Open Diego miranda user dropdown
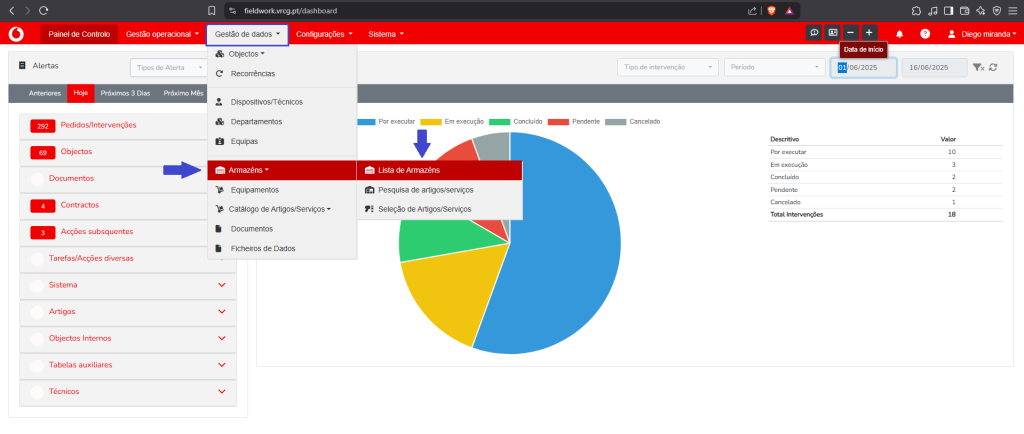Viewport: 1024px width, 434px height. coord(982,33)
